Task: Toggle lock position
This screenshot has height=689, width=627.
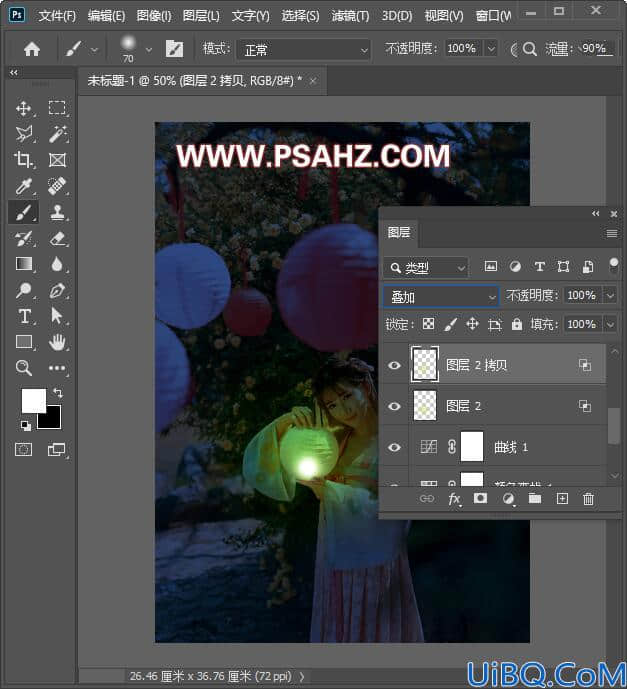Action: pyautogui.click(x=472, y=324)
